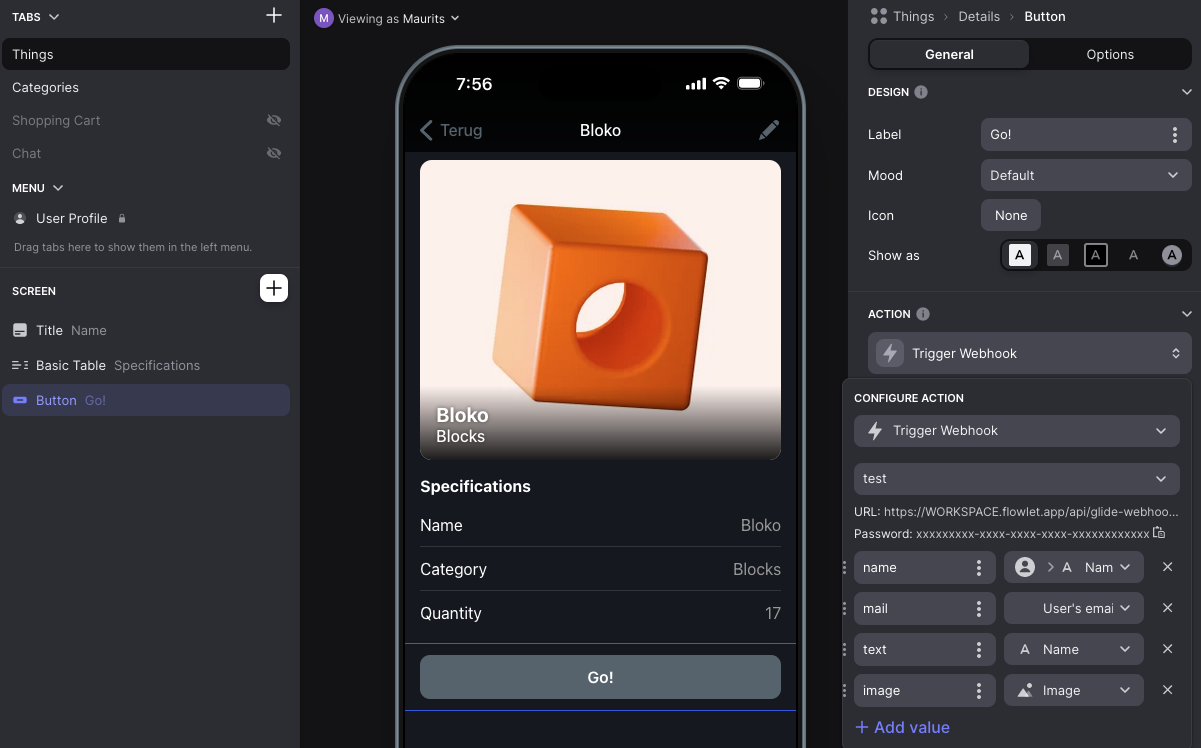This screenshot has height=748, width=1201.
Task: Select the Things tab
Action: pyautogui.click(x=146, y=54)
